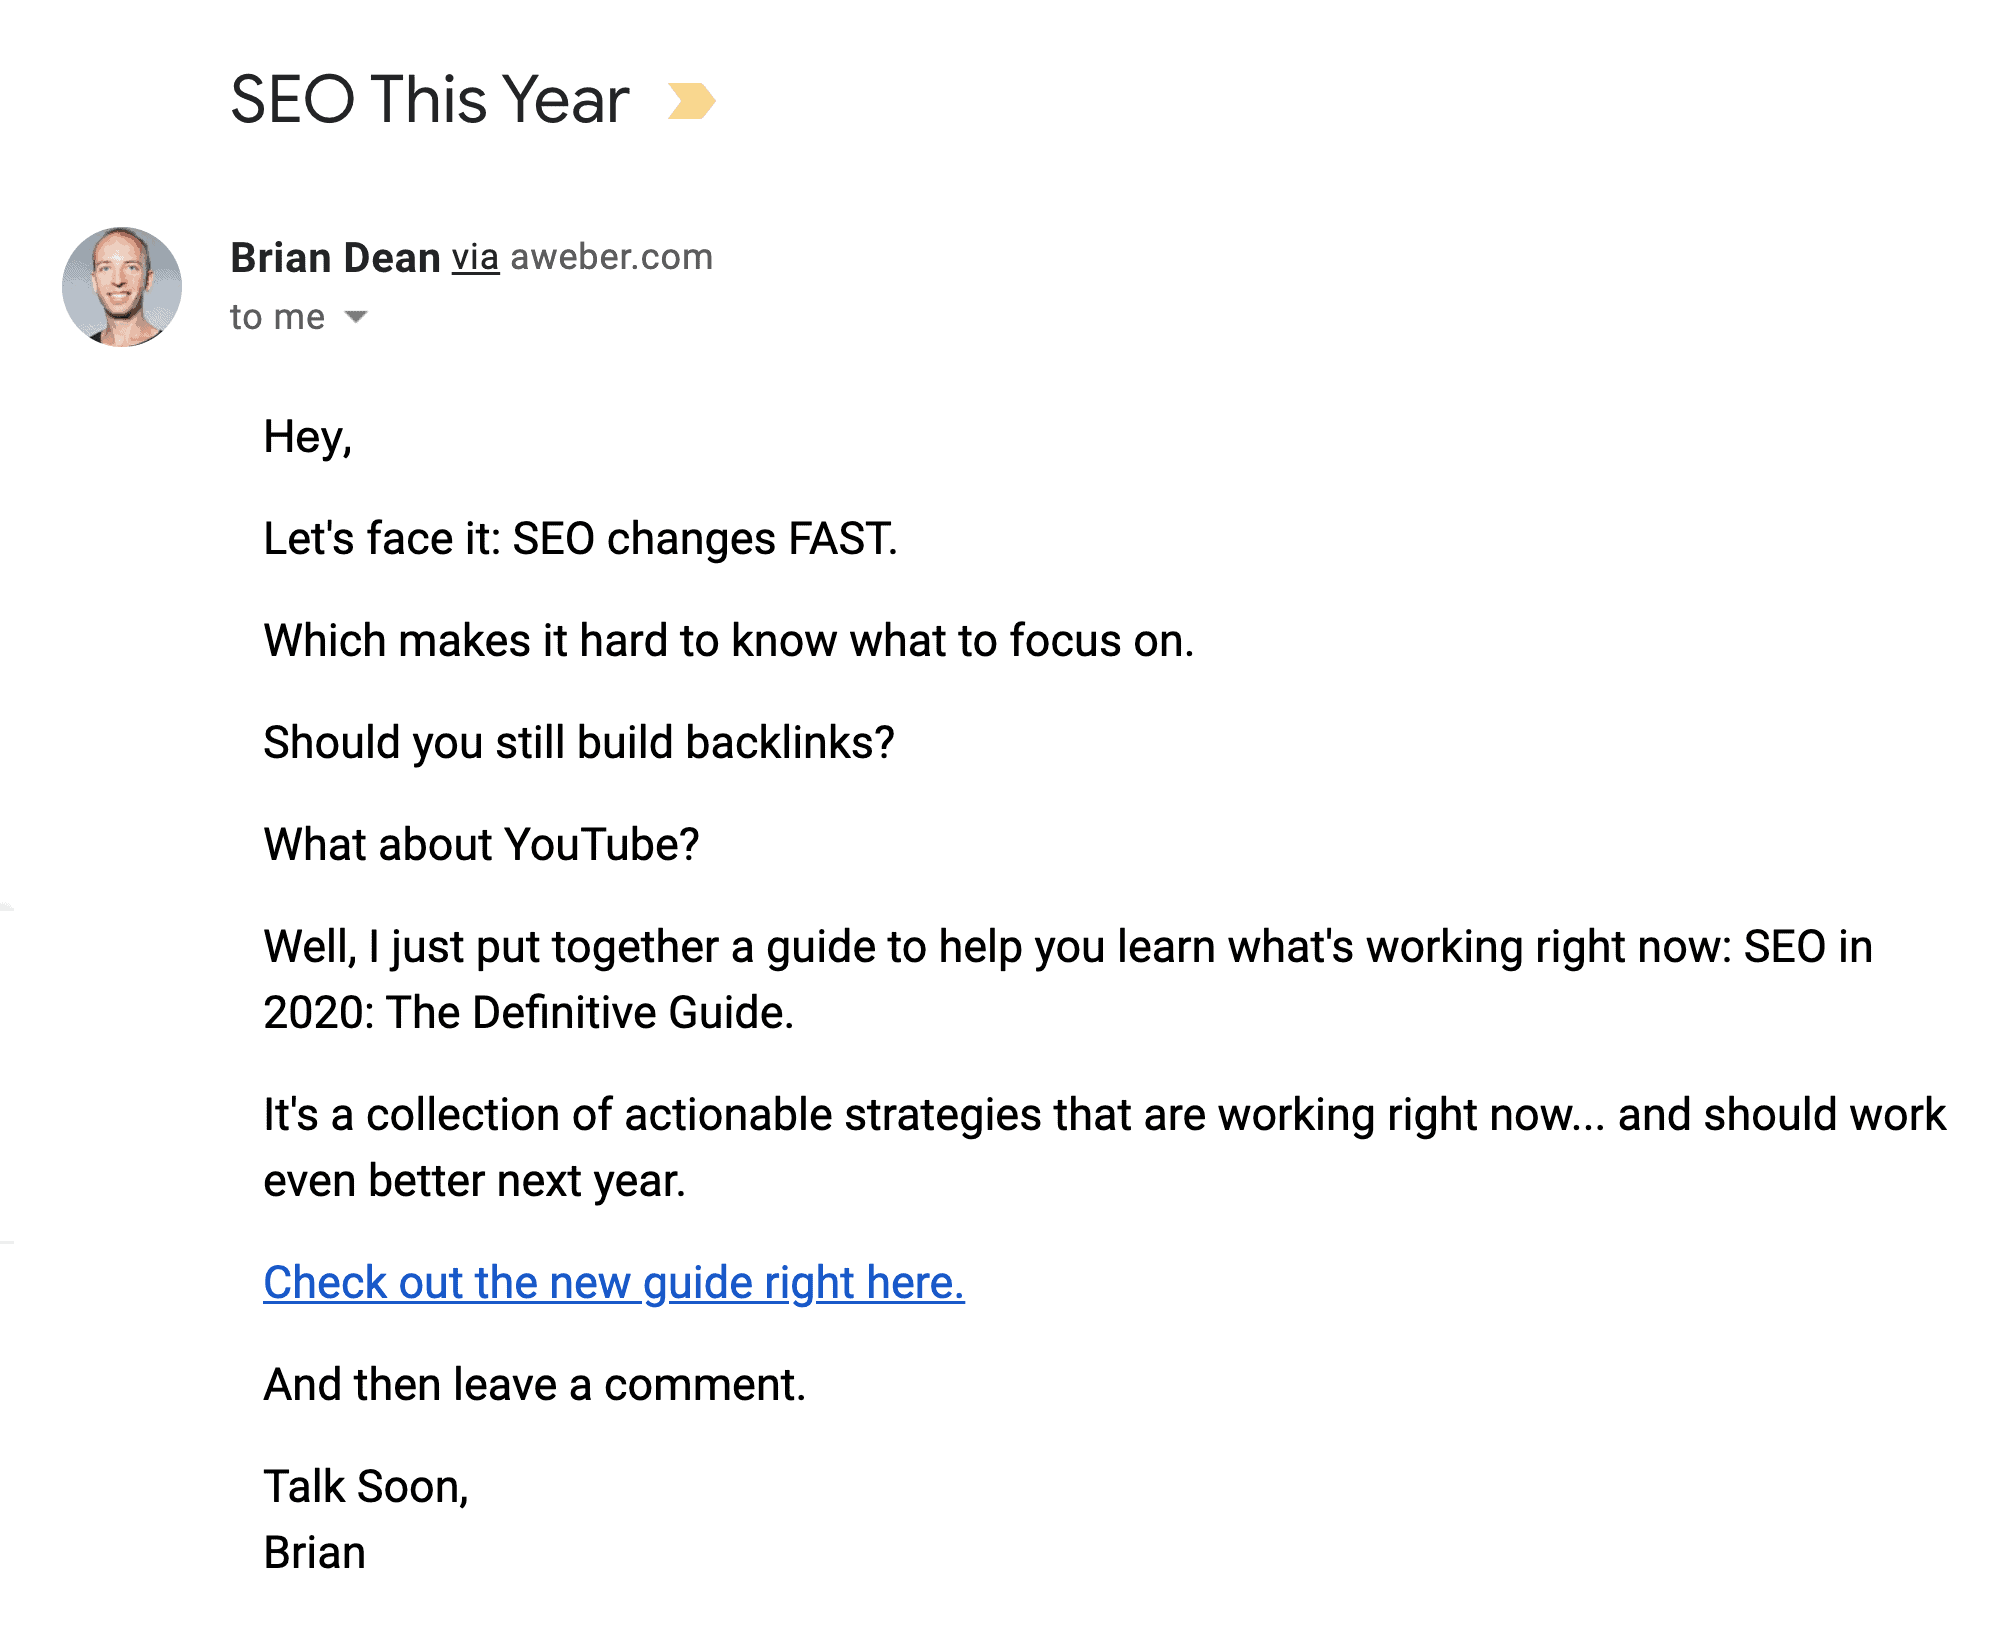Viewport: 2016px width, 1640px height.
Task: Click the "Let's face it: SEO changes FAST." line
Action: (580, 539)
